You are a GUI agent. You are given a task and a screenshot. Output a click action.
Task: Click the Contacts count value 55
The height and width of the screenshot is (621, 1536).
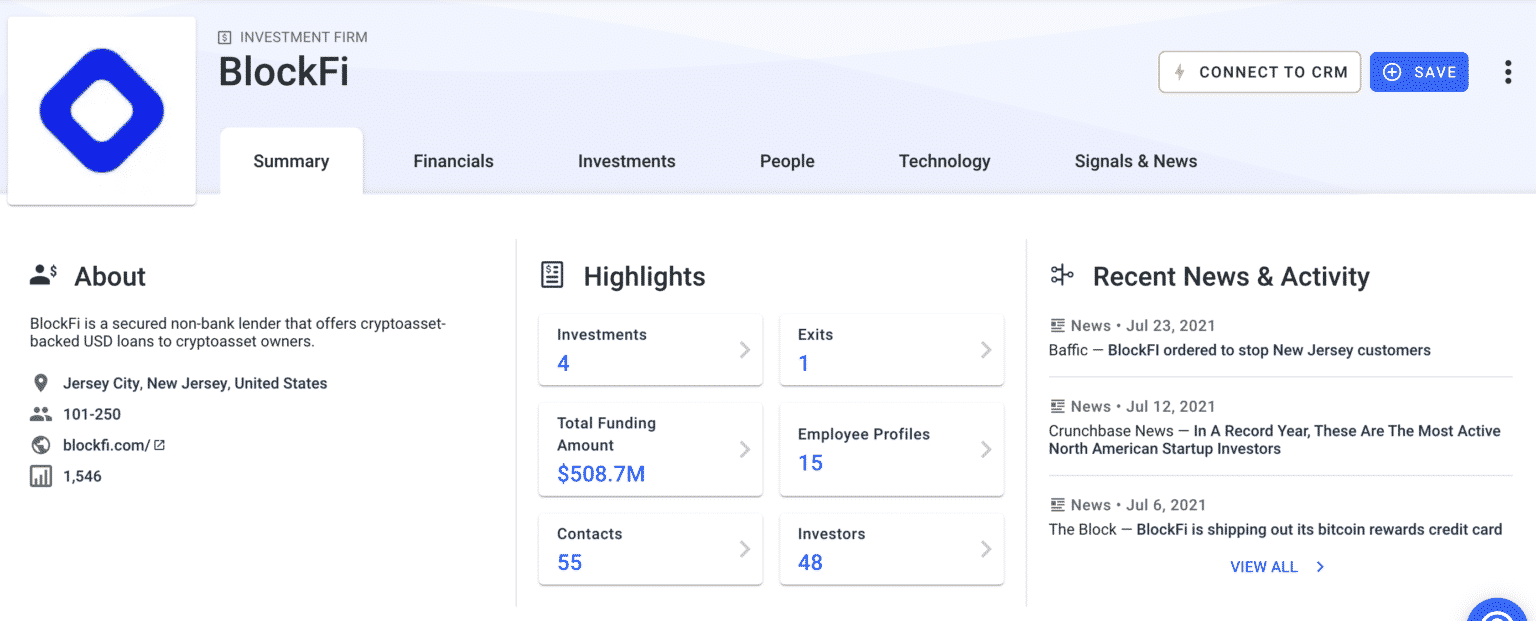(x=570, y=562)
